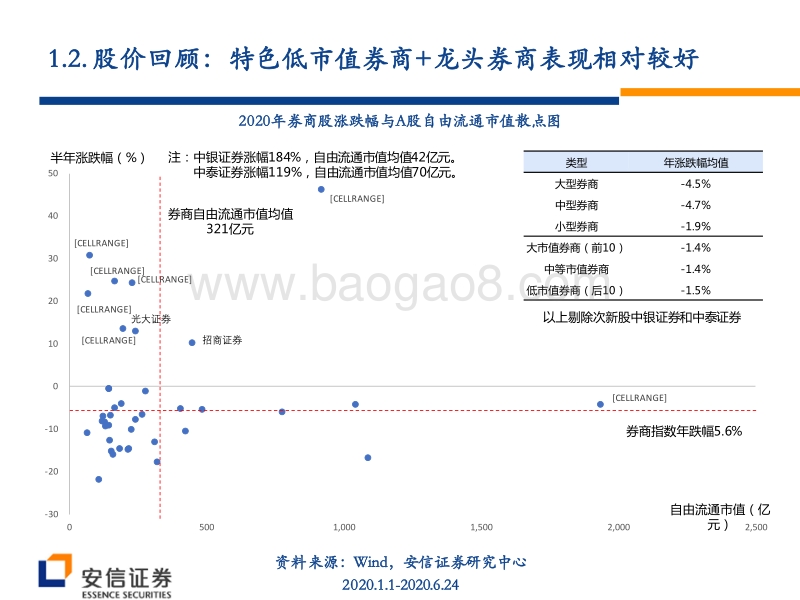Click the value -4.5% in the table
The image size is (800, 600).
[695, 184]
